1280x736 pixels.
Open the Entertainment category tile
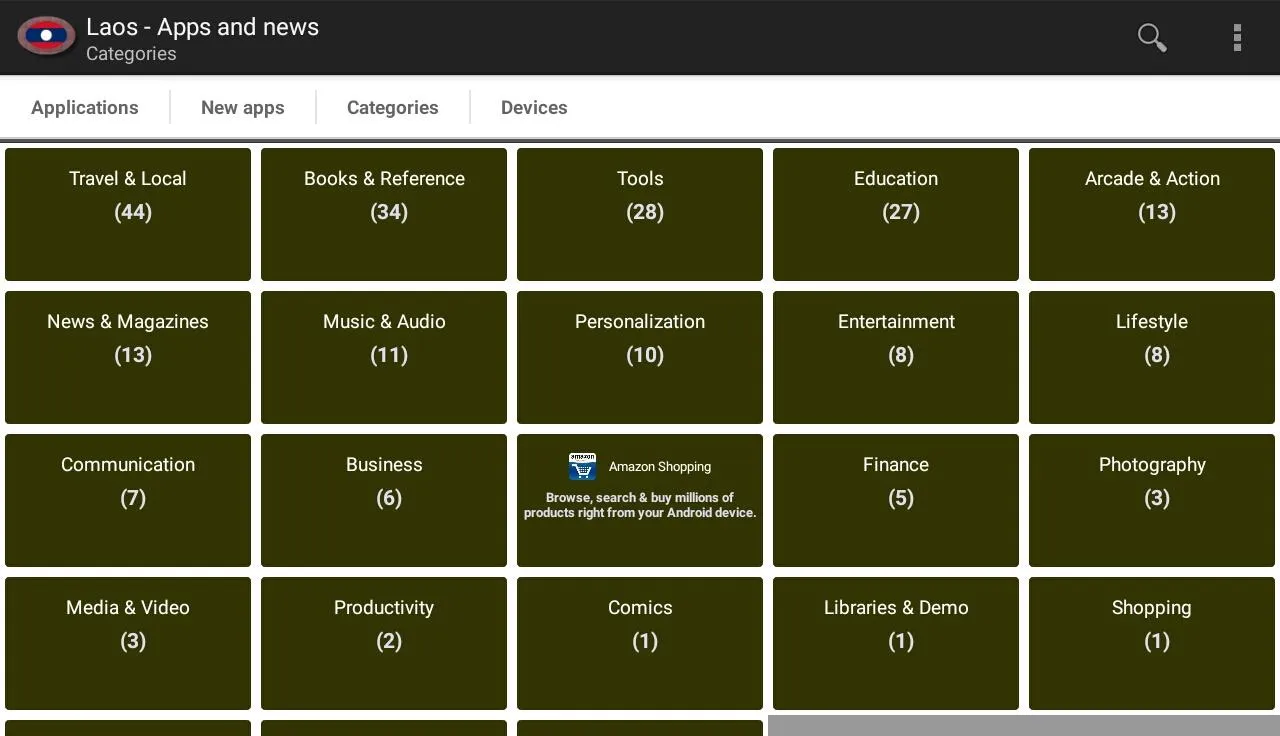(896, 357)
